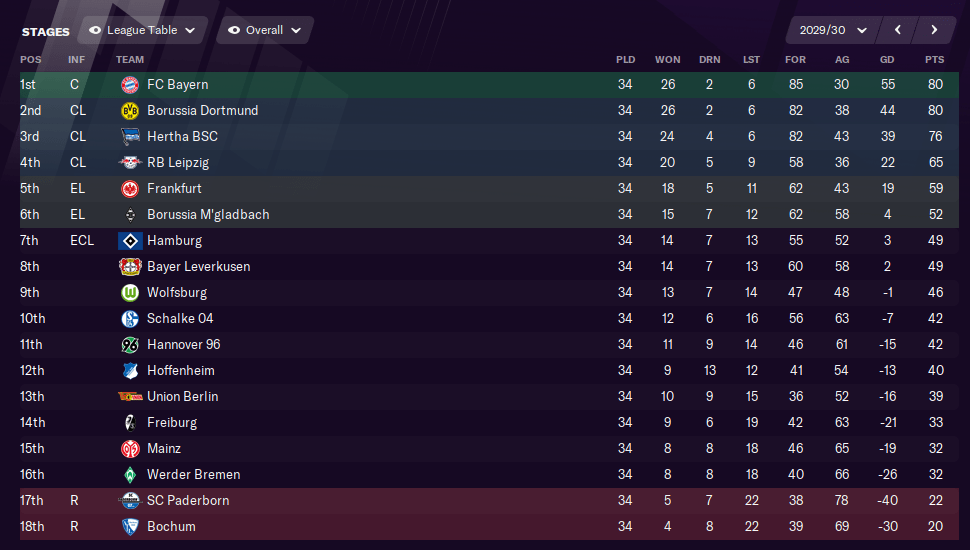Sort table by PTS column header
Image resolution: width=970 pixels, height=550 pixels.
pyautogui.click(x=935, y=60)
